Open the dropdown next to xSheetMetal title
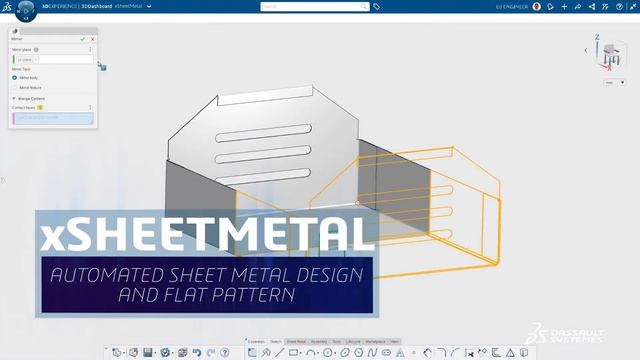The width and height of the screenshot is (640, 360). [149, 7]
